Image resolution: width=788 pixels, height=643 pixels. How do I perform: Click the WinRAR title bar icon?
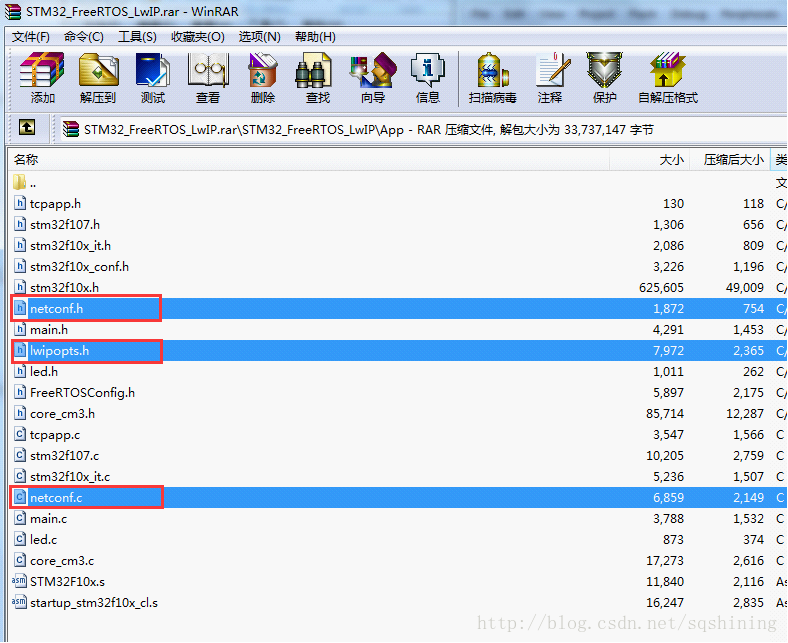13,11
